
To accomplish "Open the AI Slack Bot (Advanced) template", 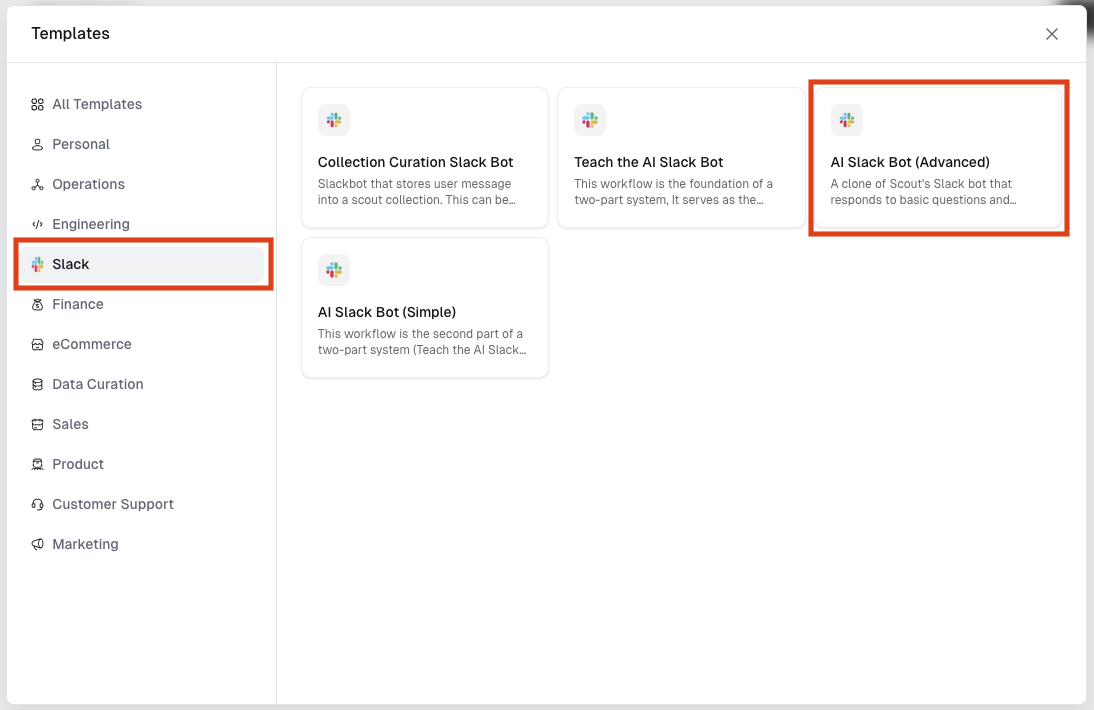I will pyautogui.click(x=938, y=158).
